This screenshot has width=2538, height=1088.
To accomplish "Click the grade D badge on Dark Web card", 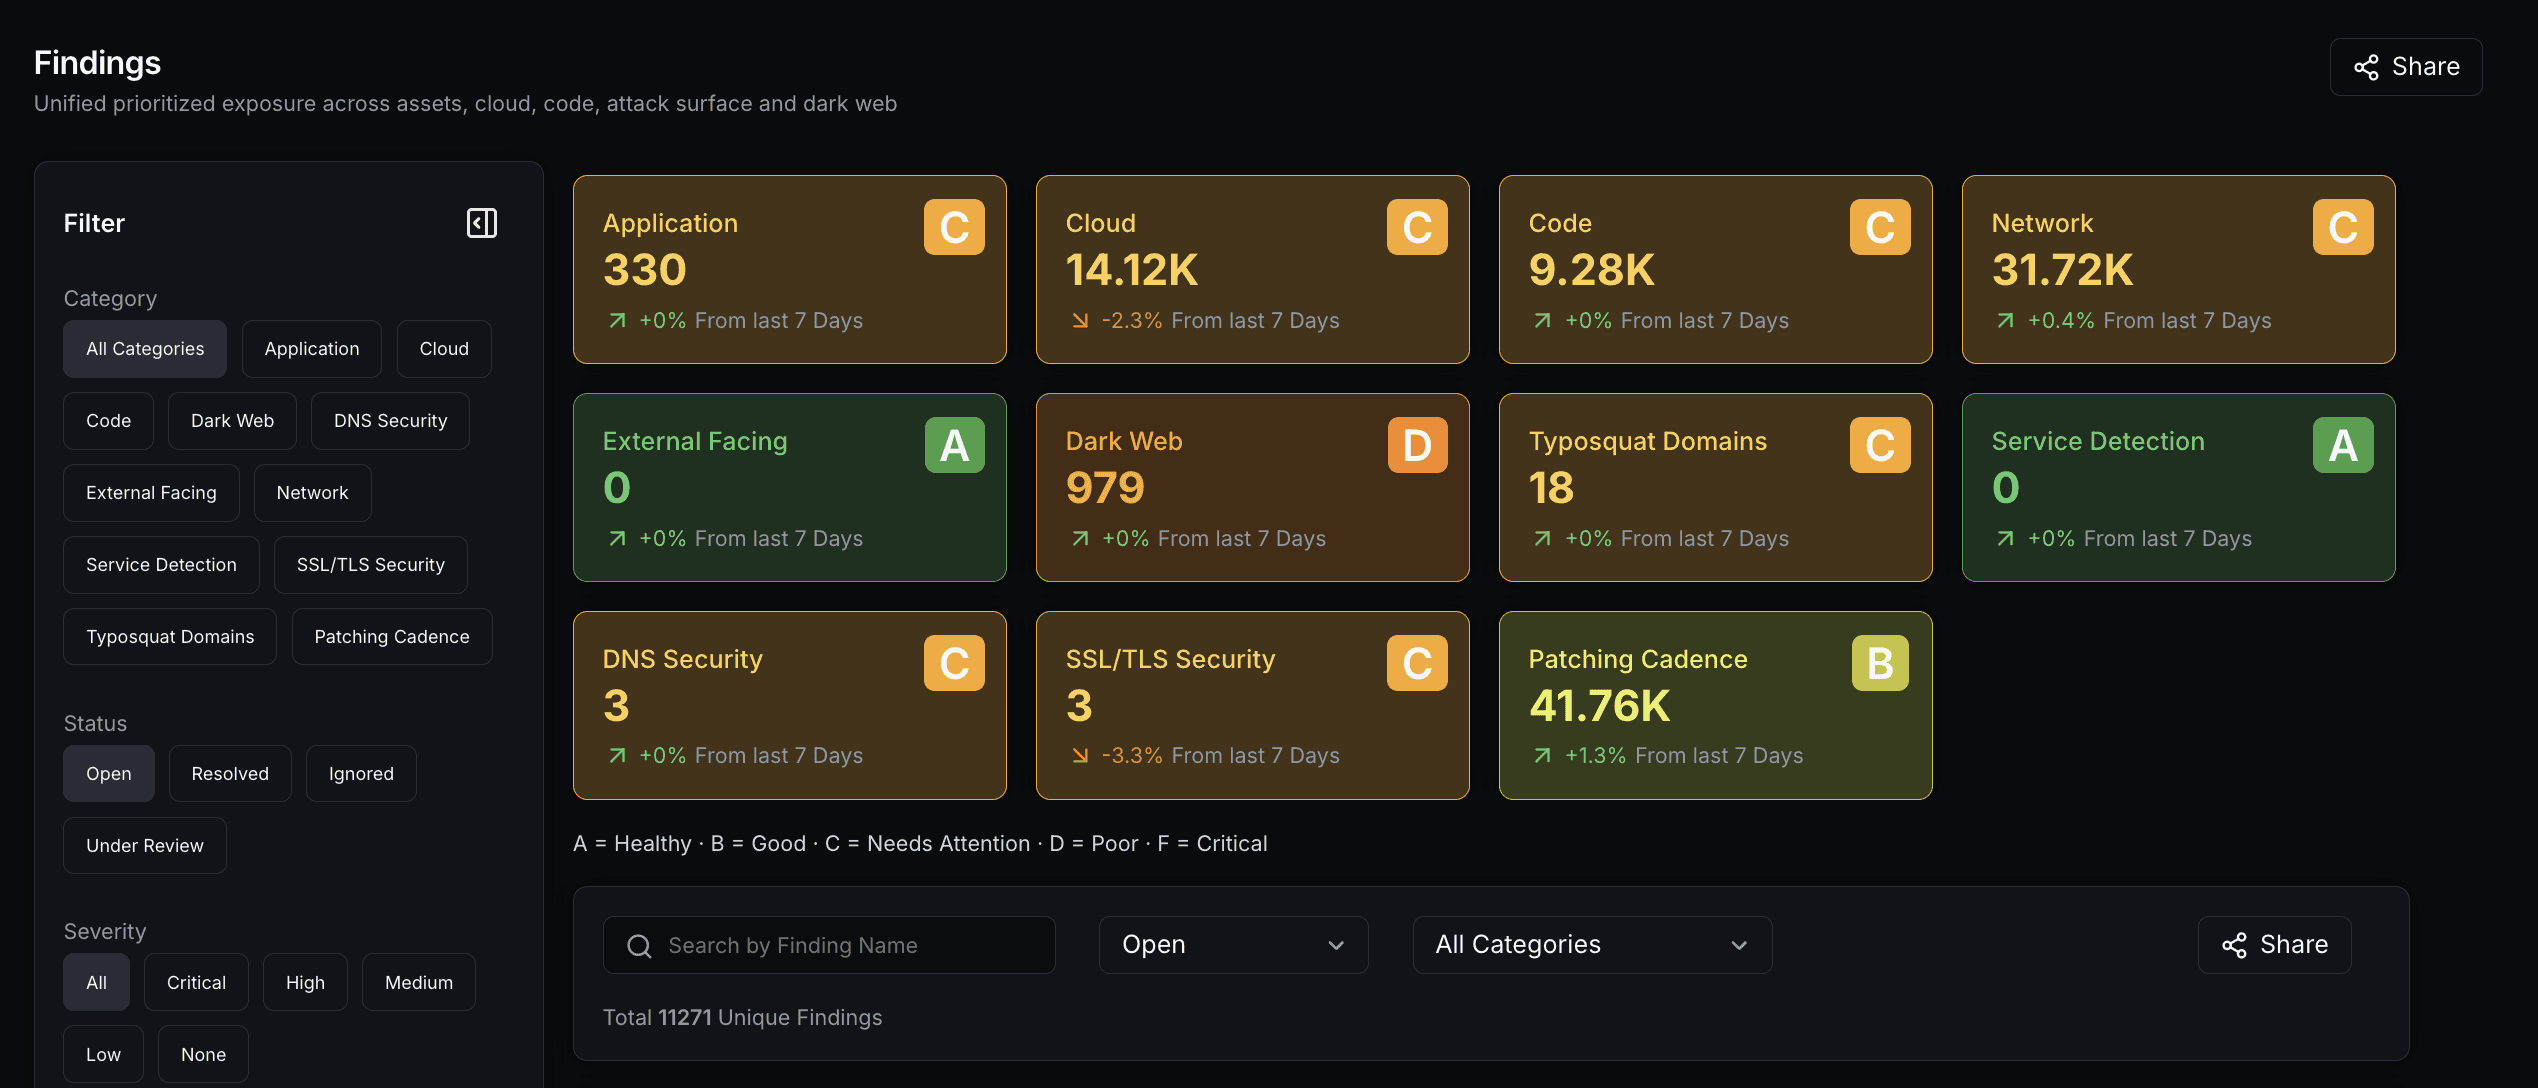I will [1417, 445].
